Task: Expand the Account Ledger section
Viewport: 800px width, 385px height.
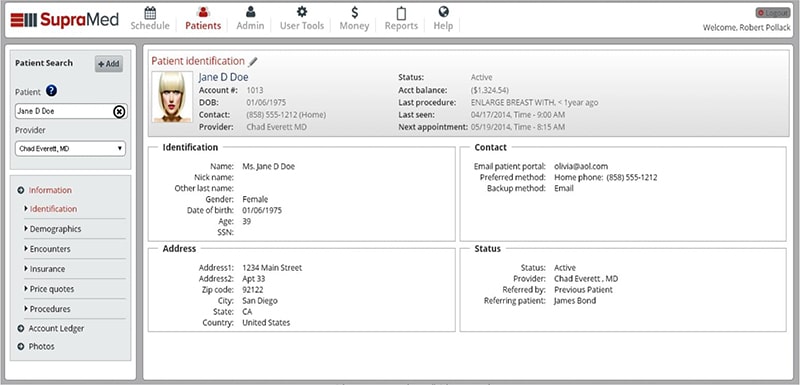Action: click(x=20, y=328)
